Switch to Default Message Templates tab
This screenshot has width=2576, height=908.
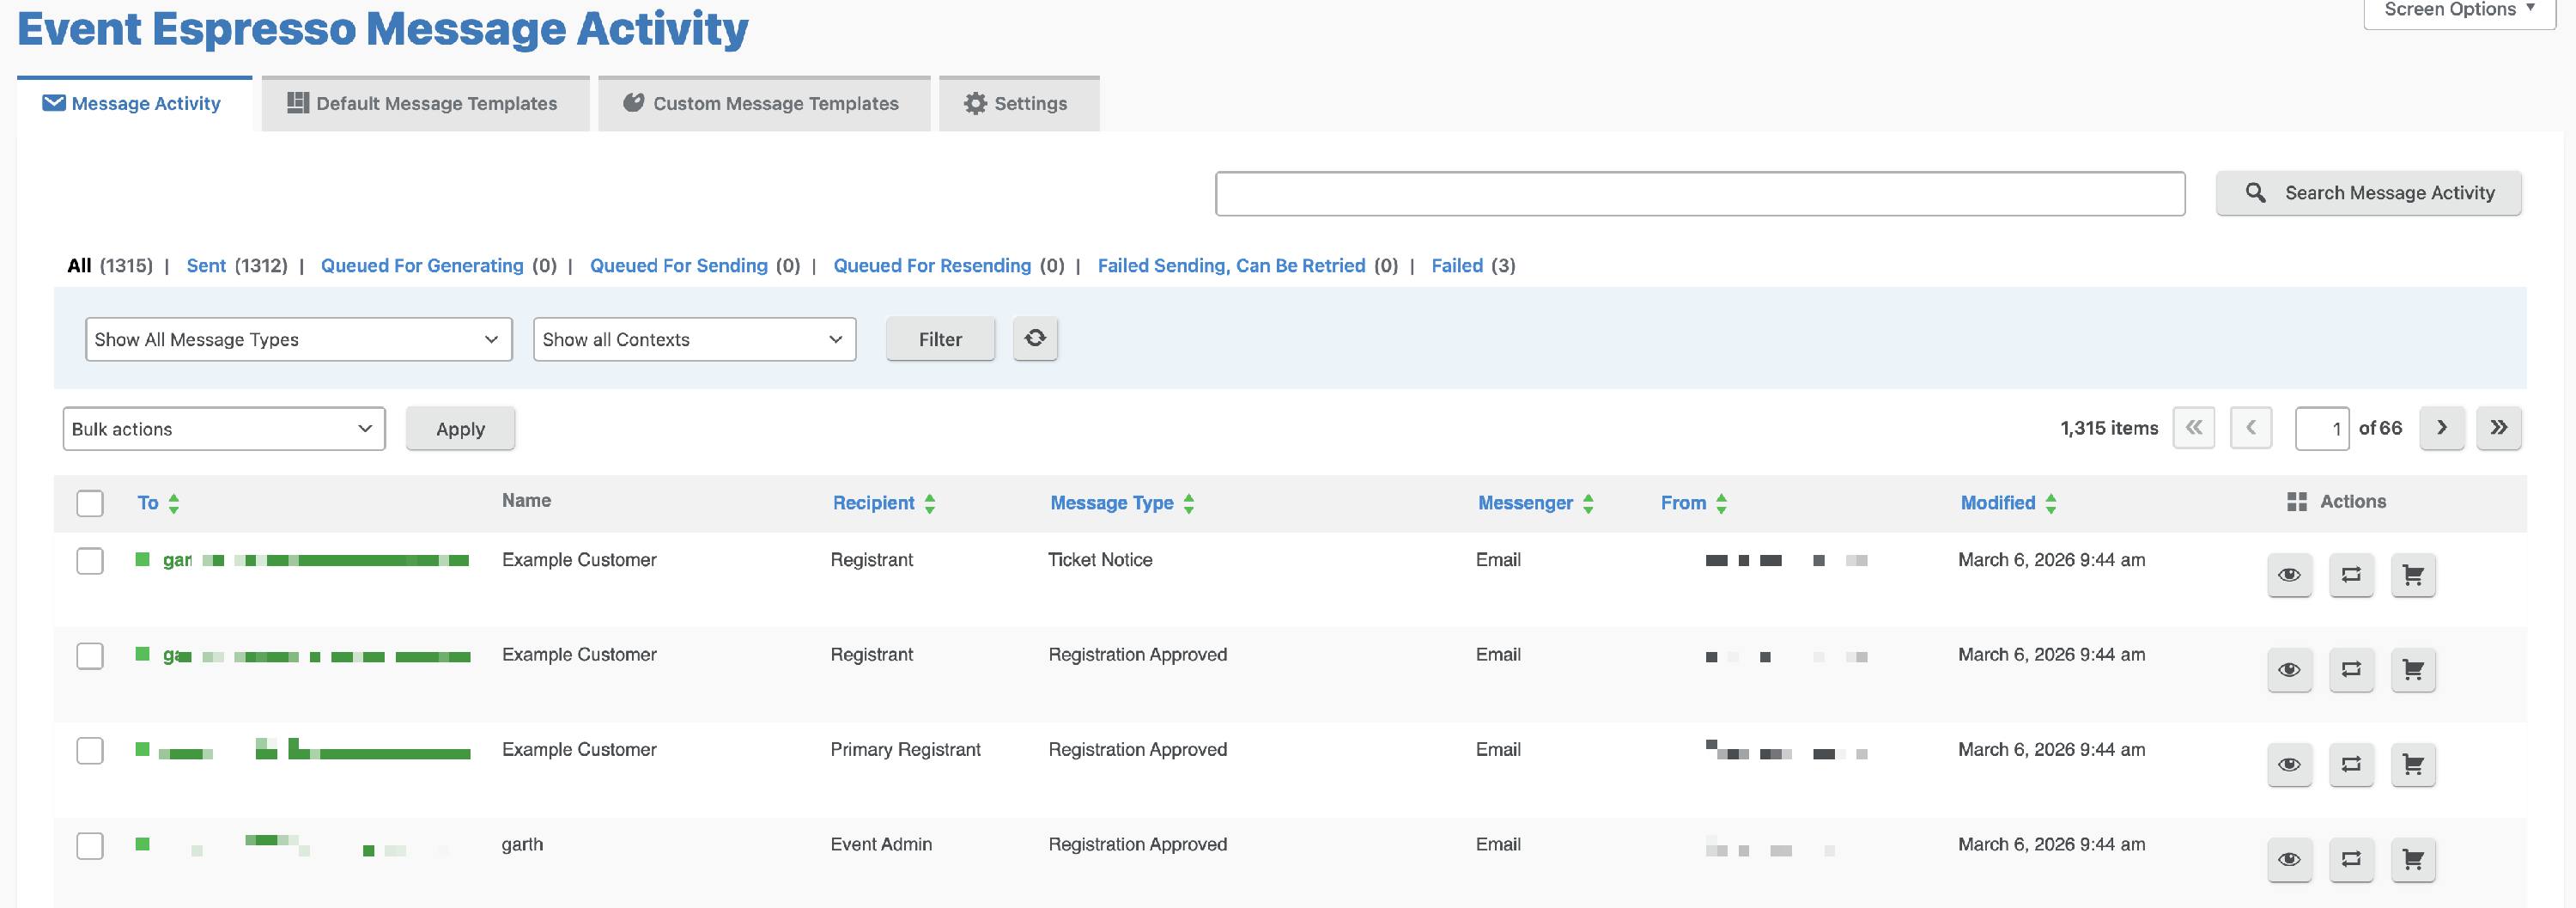(x=424, y=104)
